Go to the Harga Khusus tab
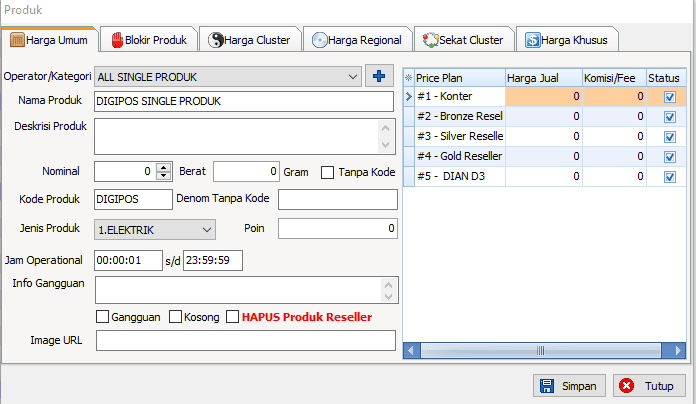 [x=567, y=40]
